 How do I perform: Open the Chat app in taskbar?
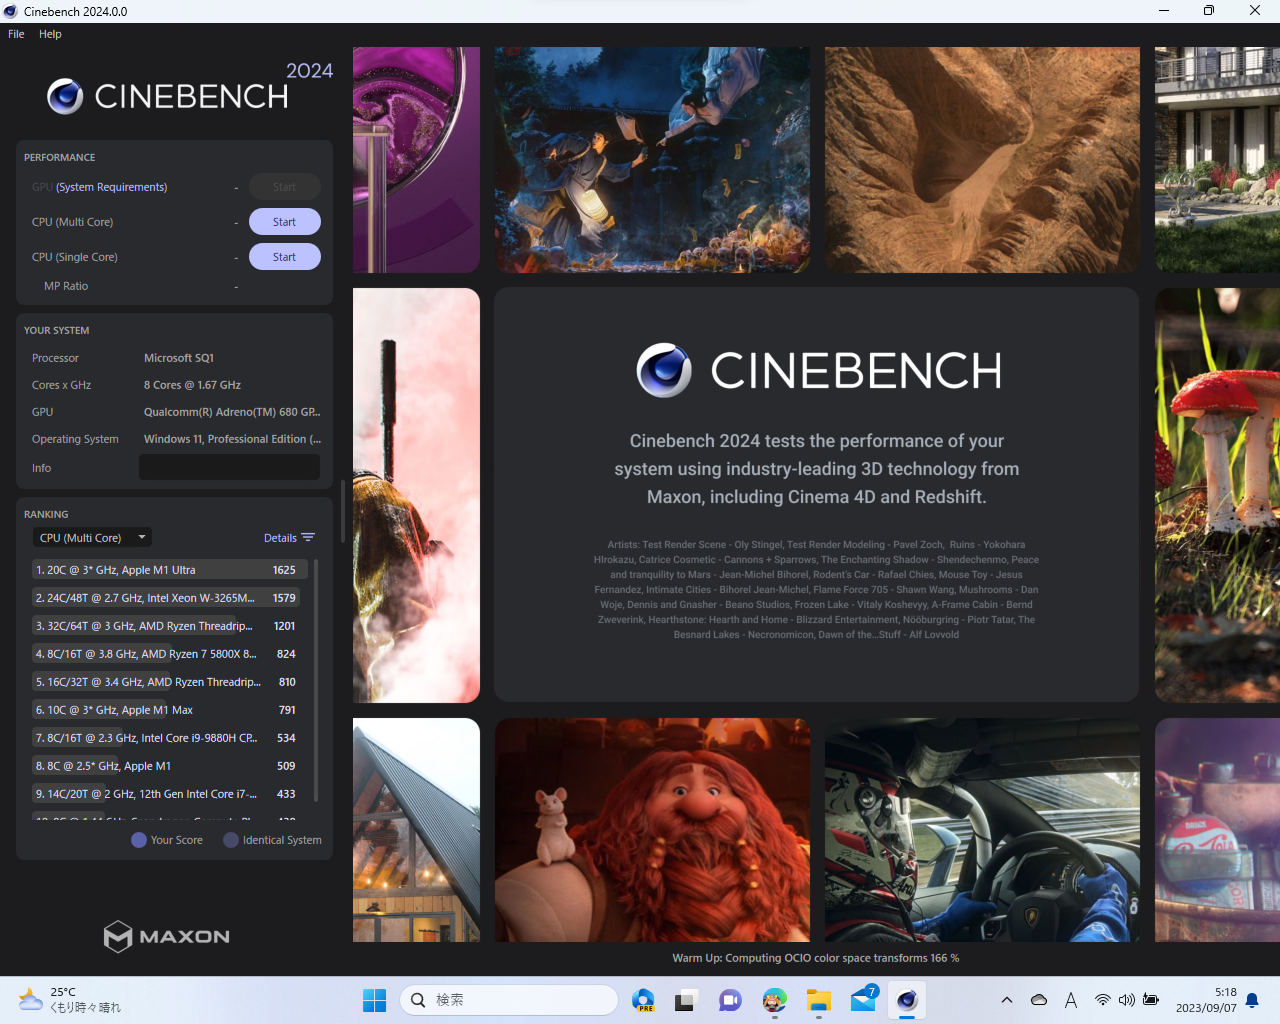click(730, 1000)
